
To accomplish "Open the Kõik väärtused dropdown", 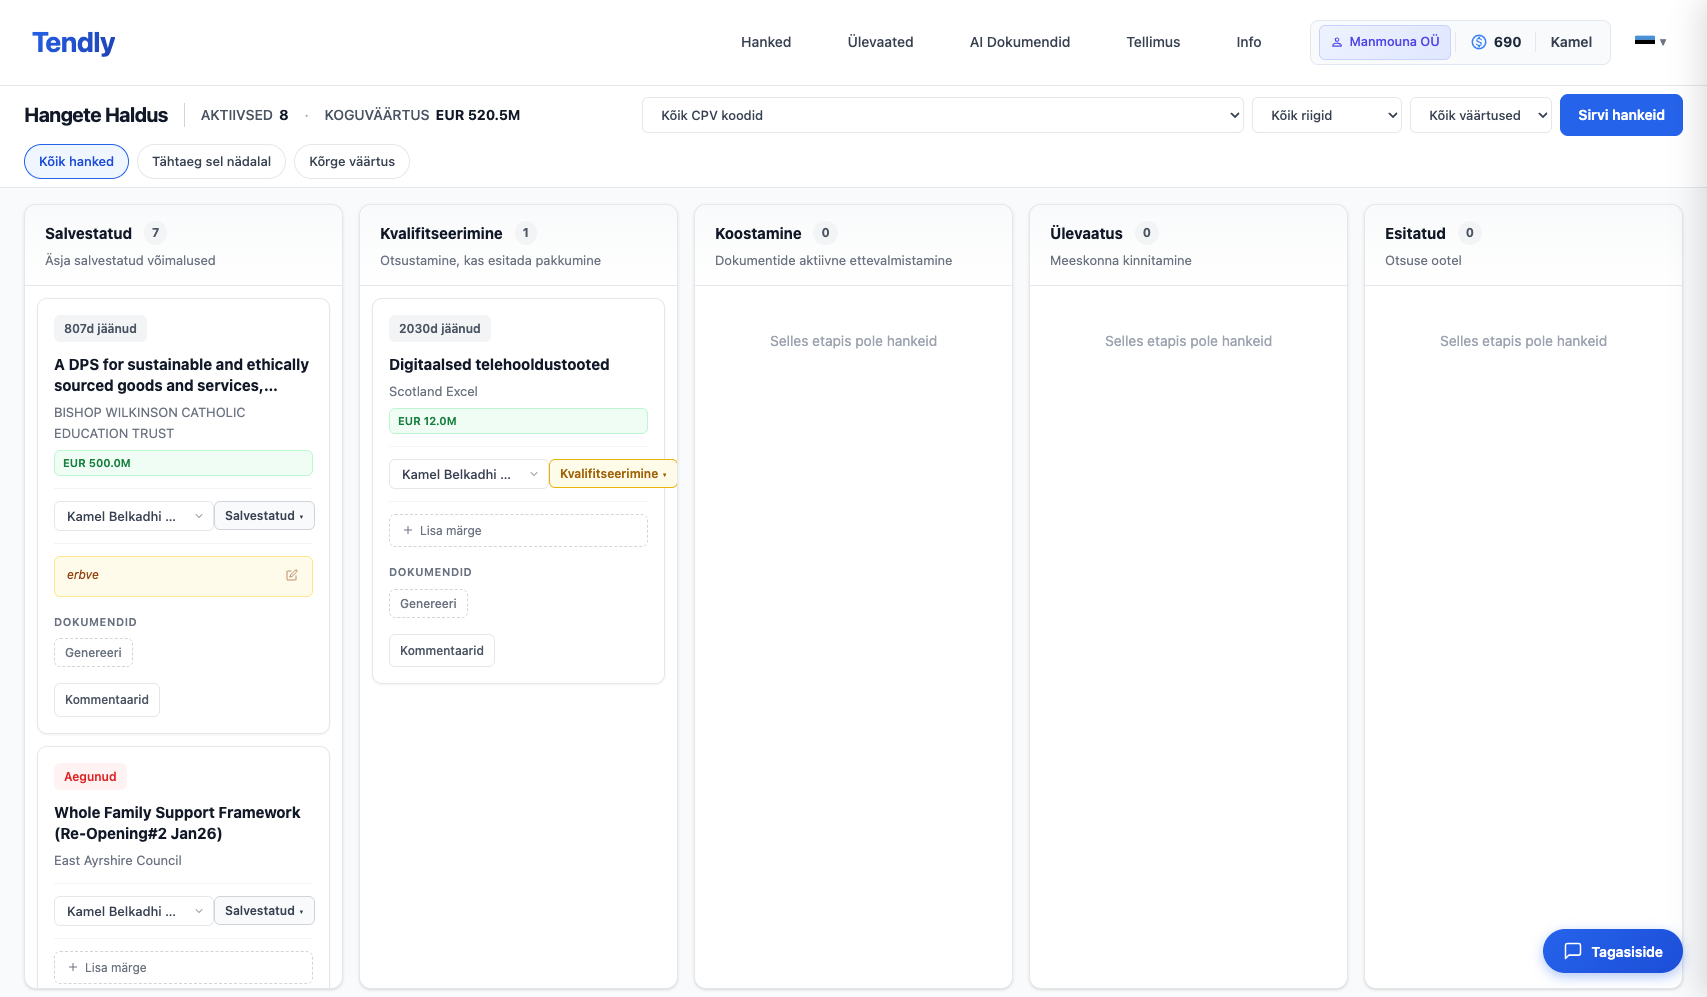I will (x=1480, y=116).
